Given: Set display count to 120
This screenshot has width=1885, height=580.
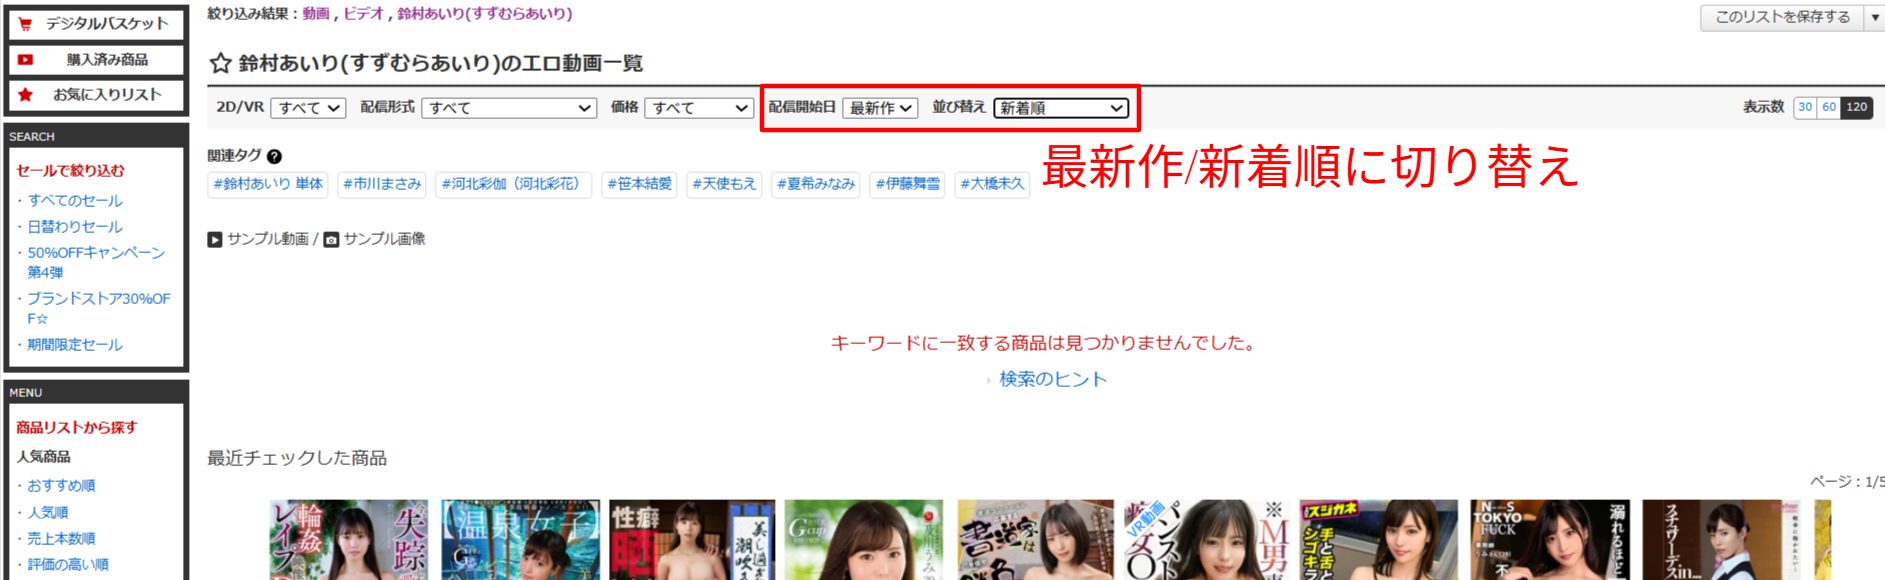Looking at the screenshot, I should (x=1857, y=107).
